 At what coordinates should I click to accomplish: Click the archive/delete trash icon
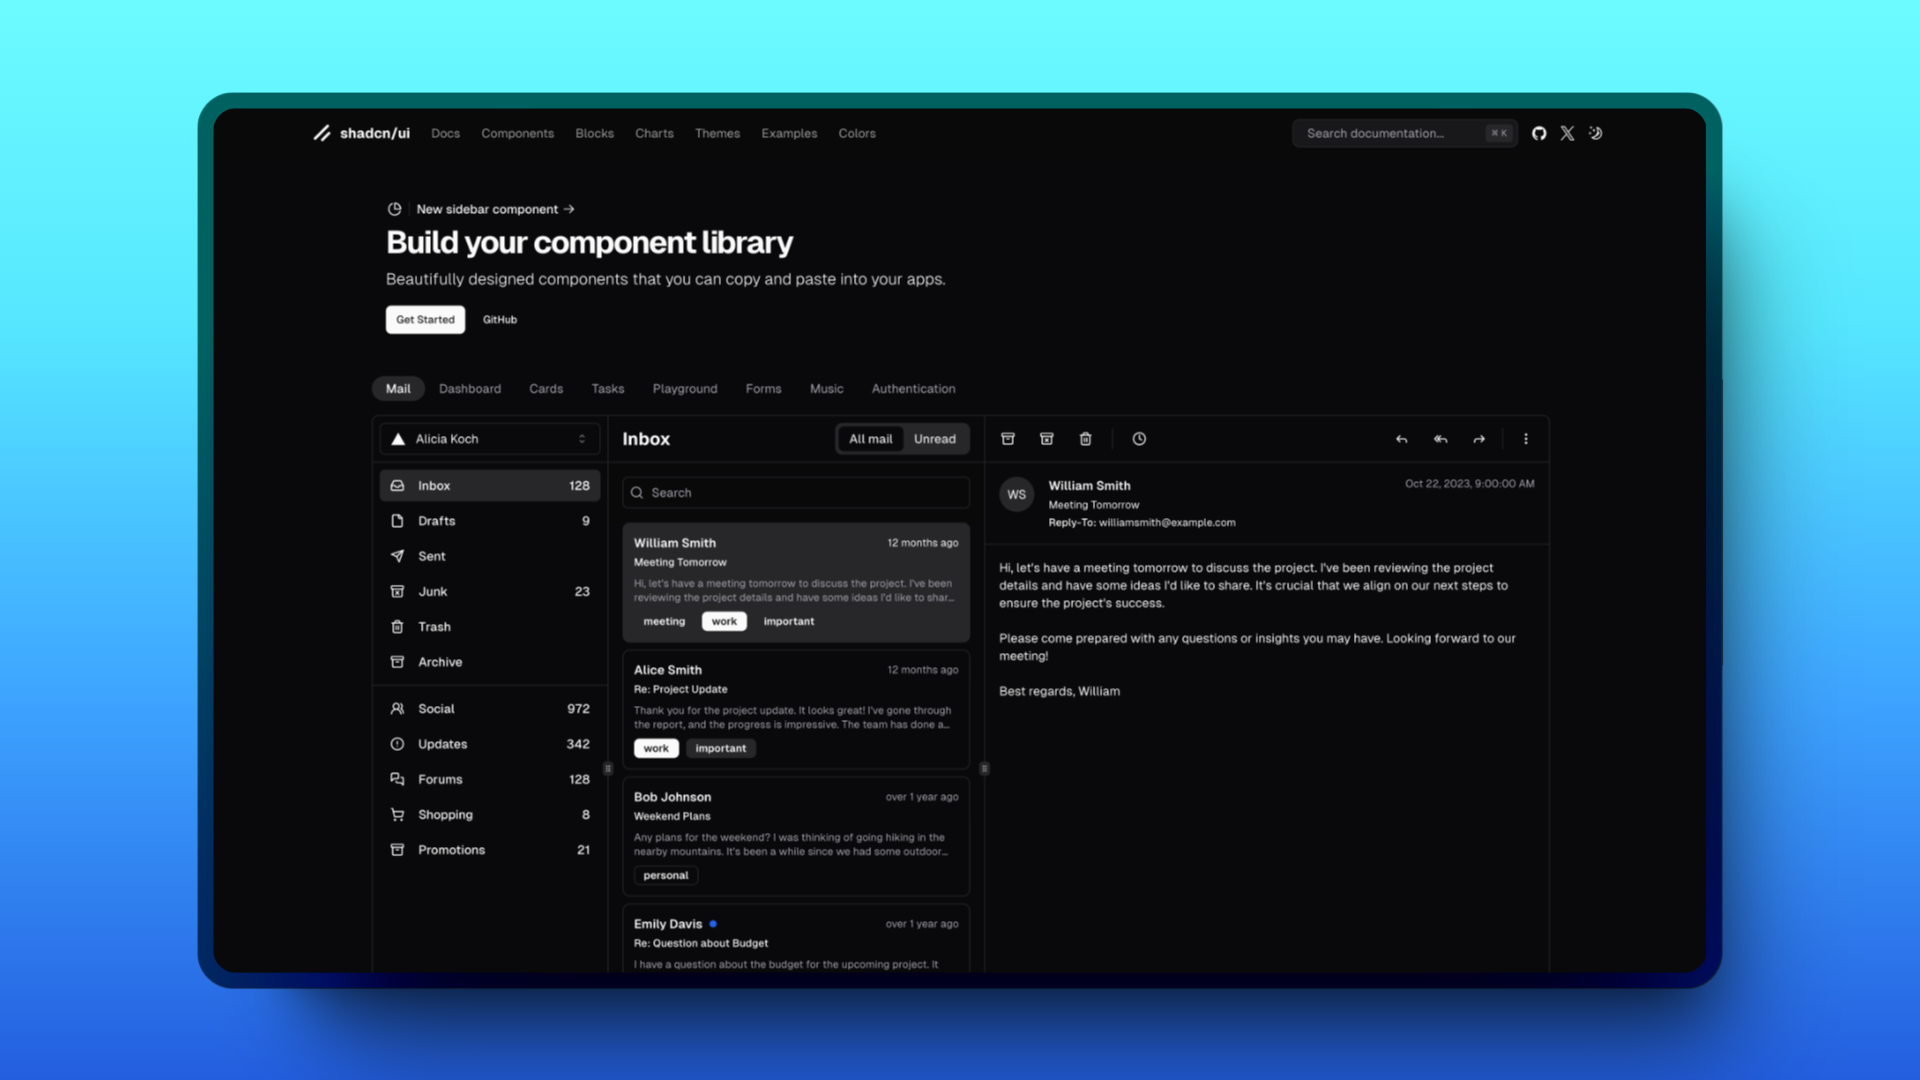point(1085,438)
